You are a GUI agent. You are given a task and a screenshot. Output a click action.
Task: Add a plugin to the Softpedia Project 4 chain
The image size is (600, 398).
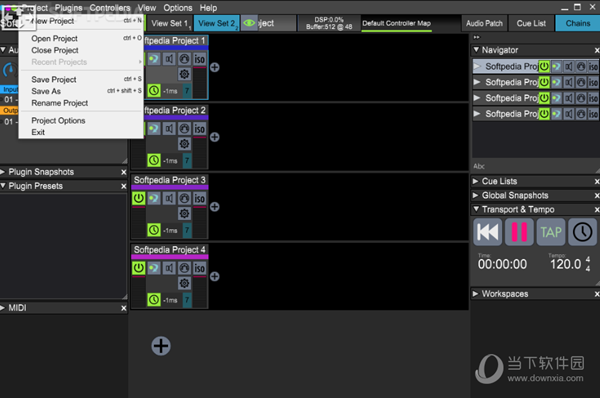(215, 276)
